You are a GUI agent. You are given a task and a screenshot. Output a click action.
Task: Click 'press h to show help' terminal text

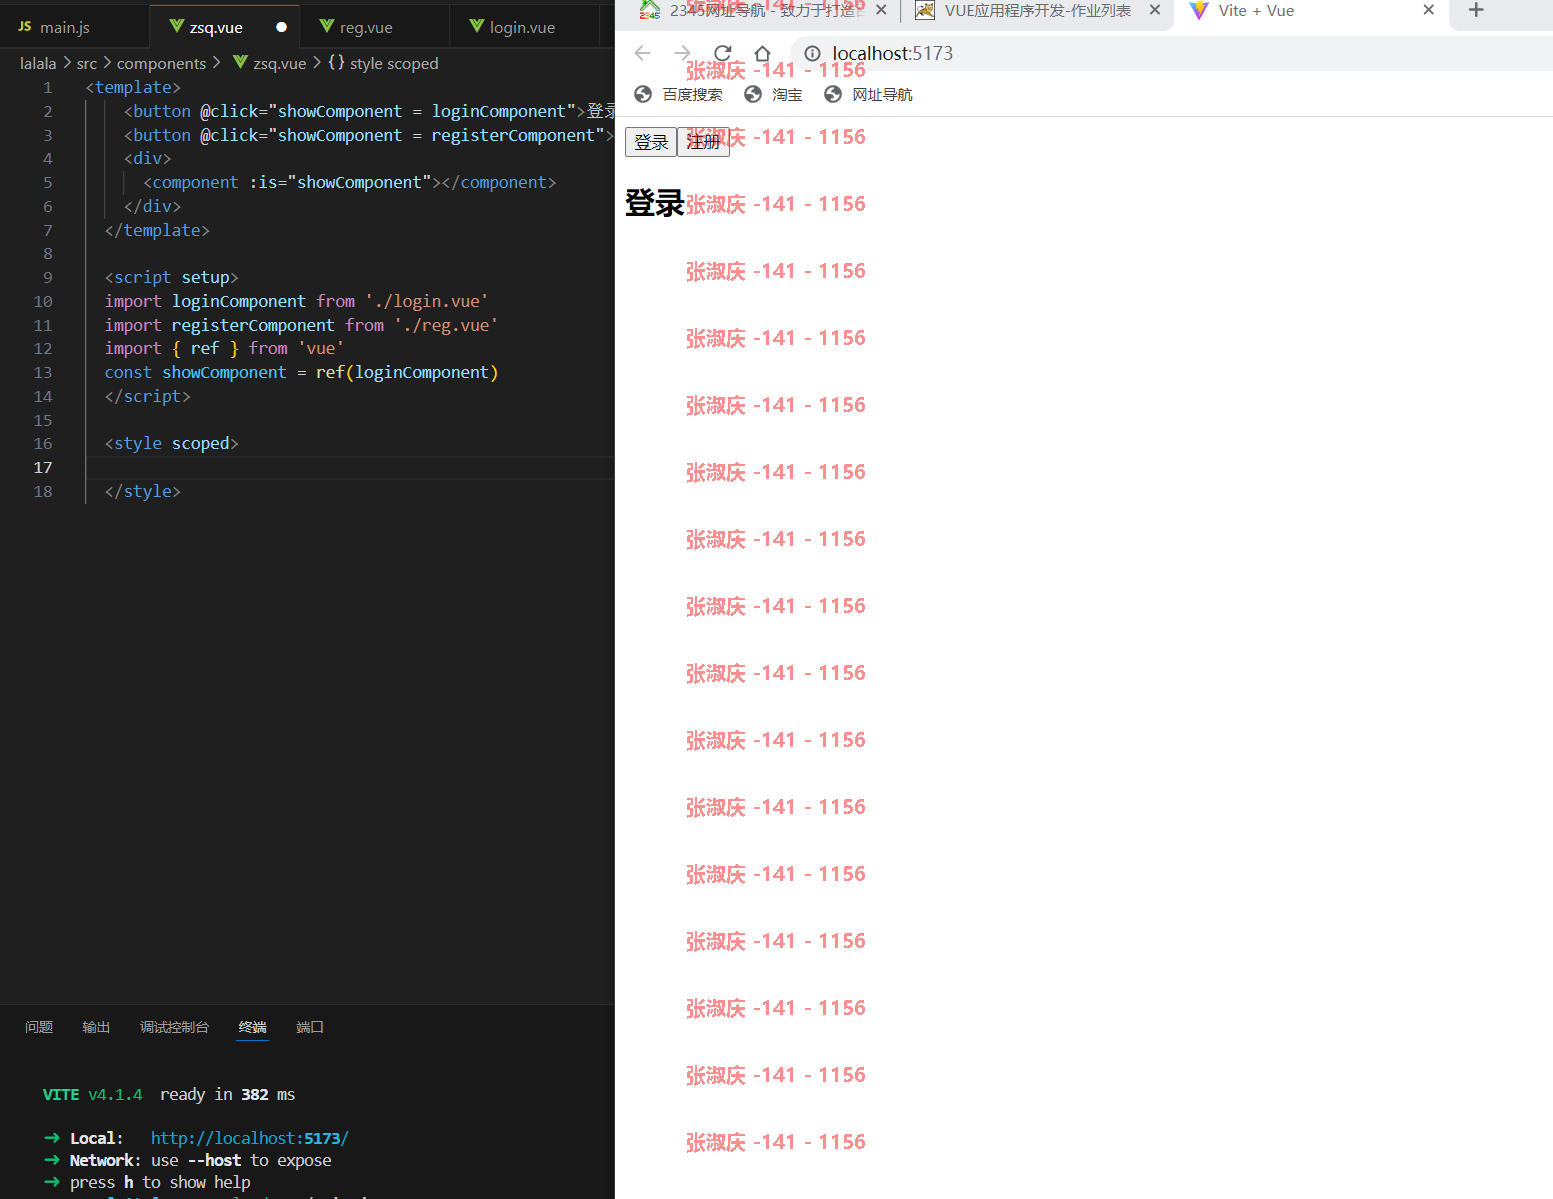[160, 1182]
